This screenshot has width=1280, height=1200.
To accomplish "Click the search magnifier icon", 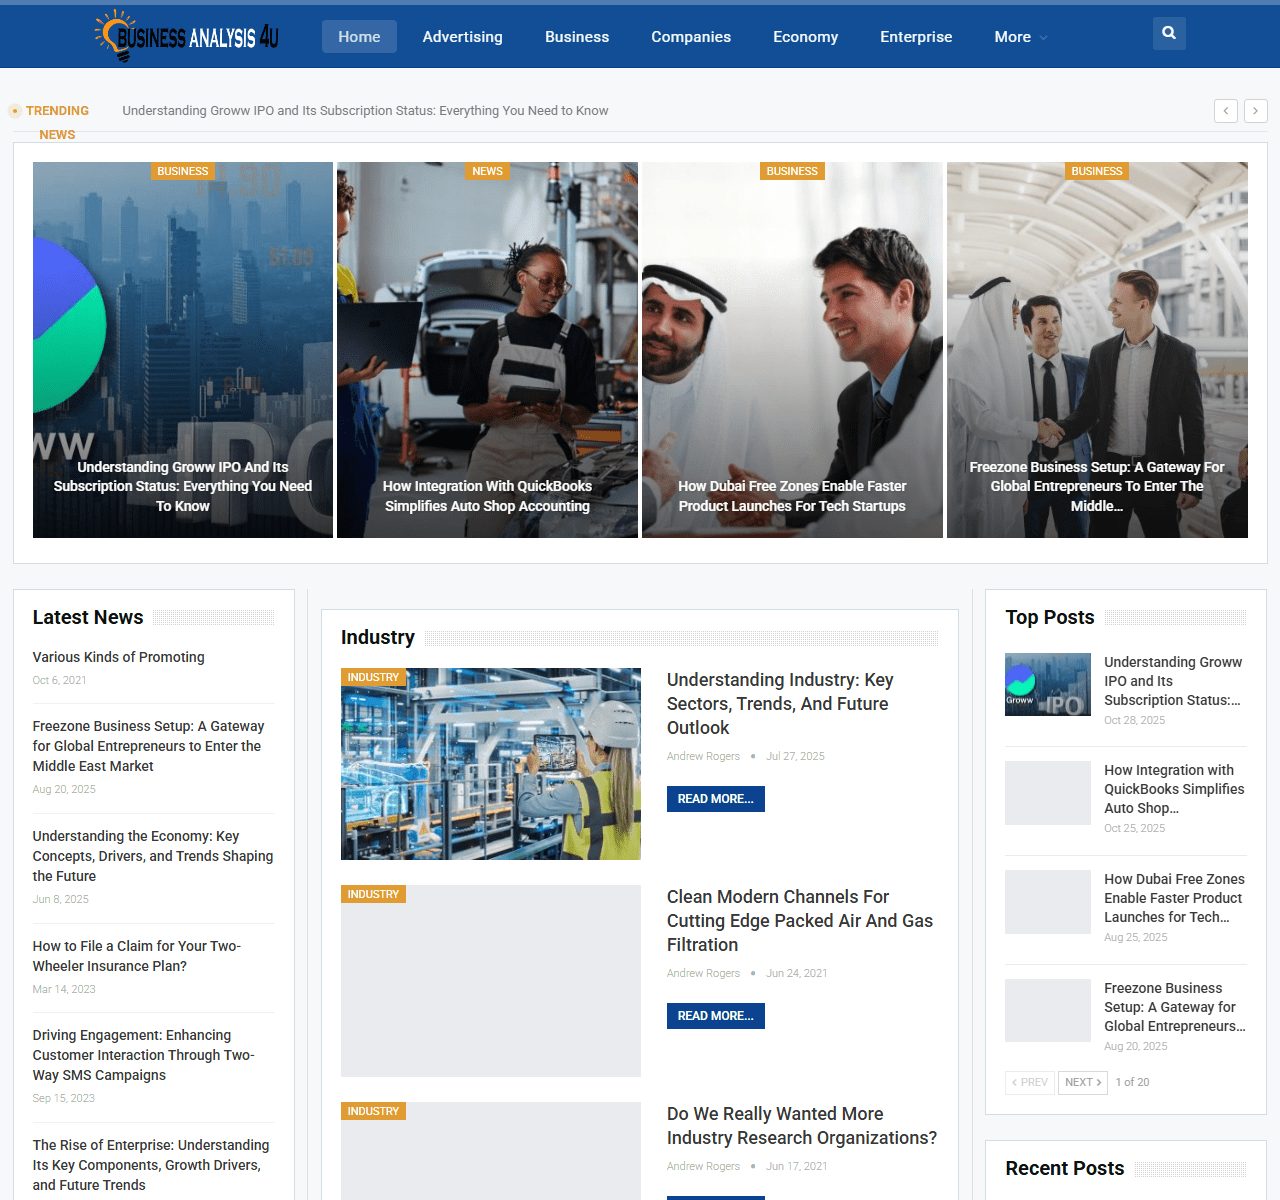I will [x=1168, y=33].
